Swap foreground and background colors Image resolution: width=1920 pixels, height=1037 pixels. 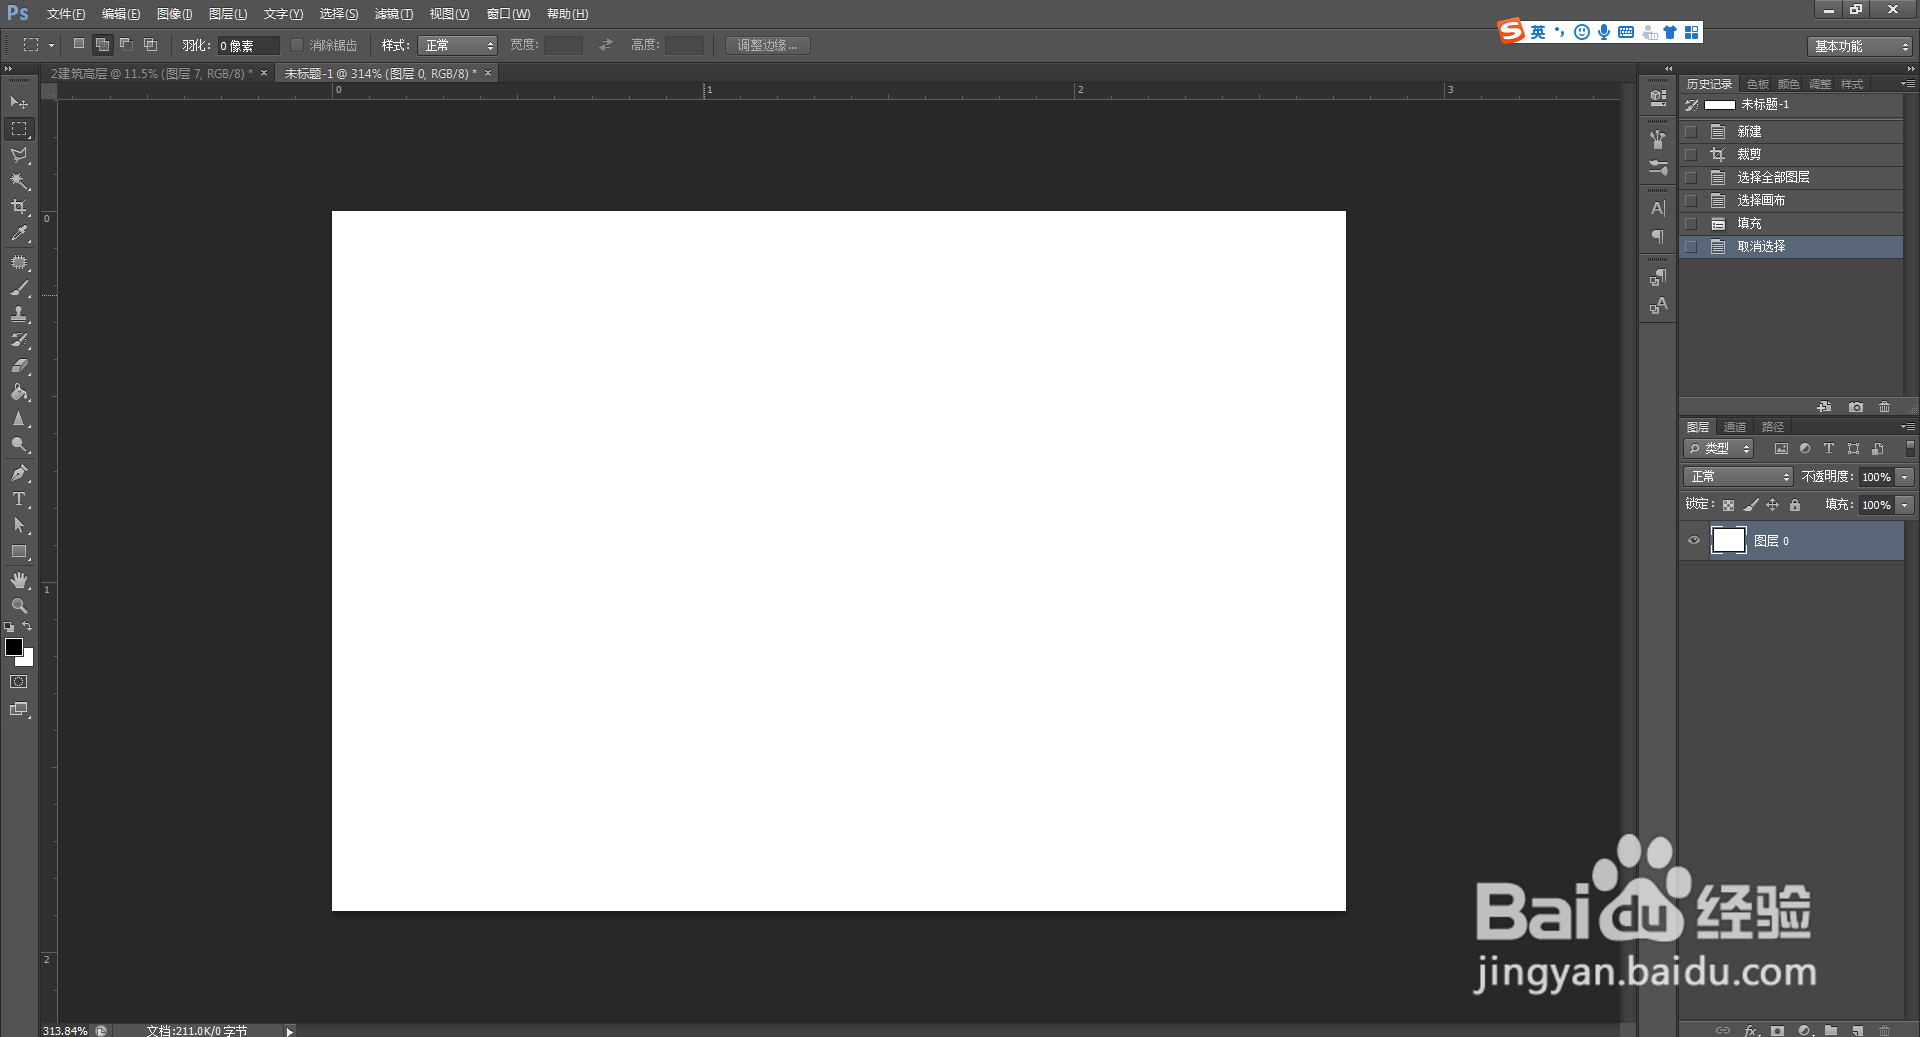pos(27,627)
